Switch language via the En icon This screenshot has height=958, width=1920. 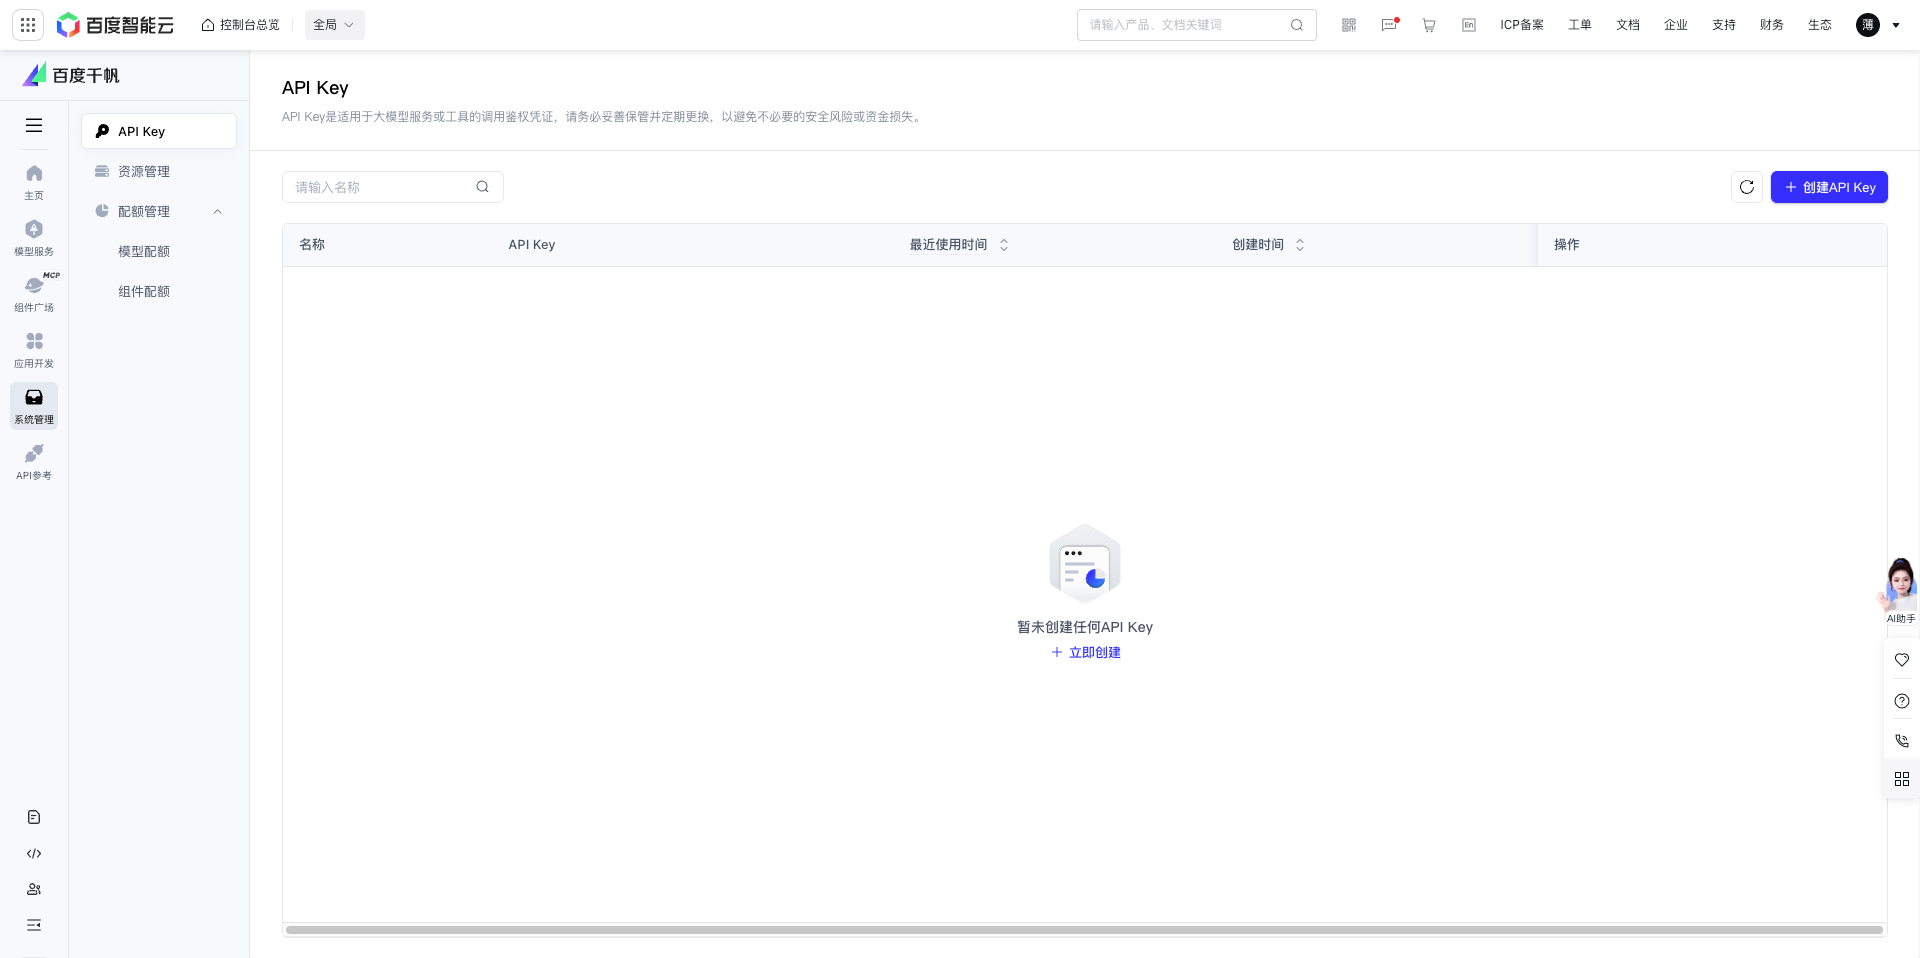coord(1468,25)
